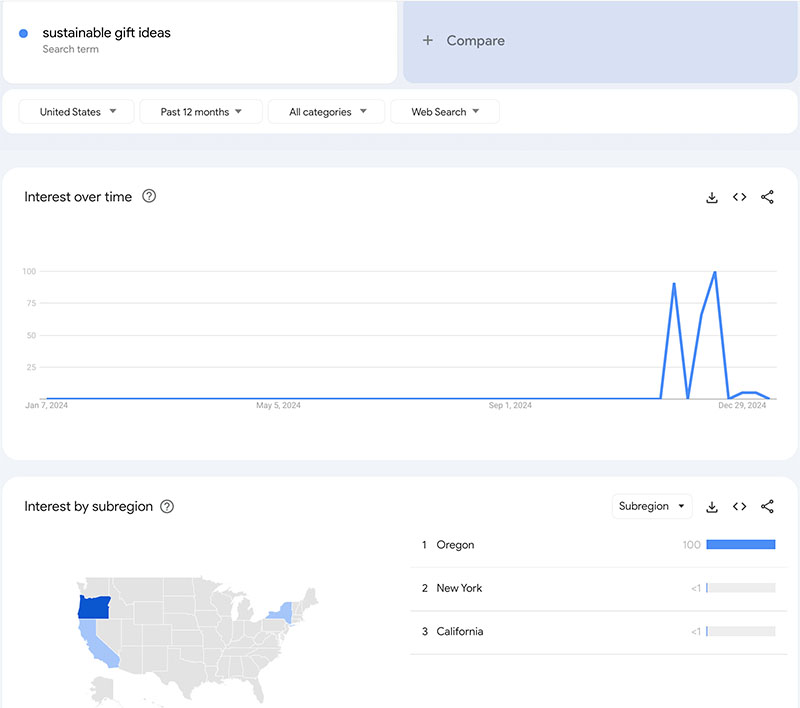Open the Subregion view dropdown
The height and width of the screenshot is (708, 800).
tap(652, 506)
